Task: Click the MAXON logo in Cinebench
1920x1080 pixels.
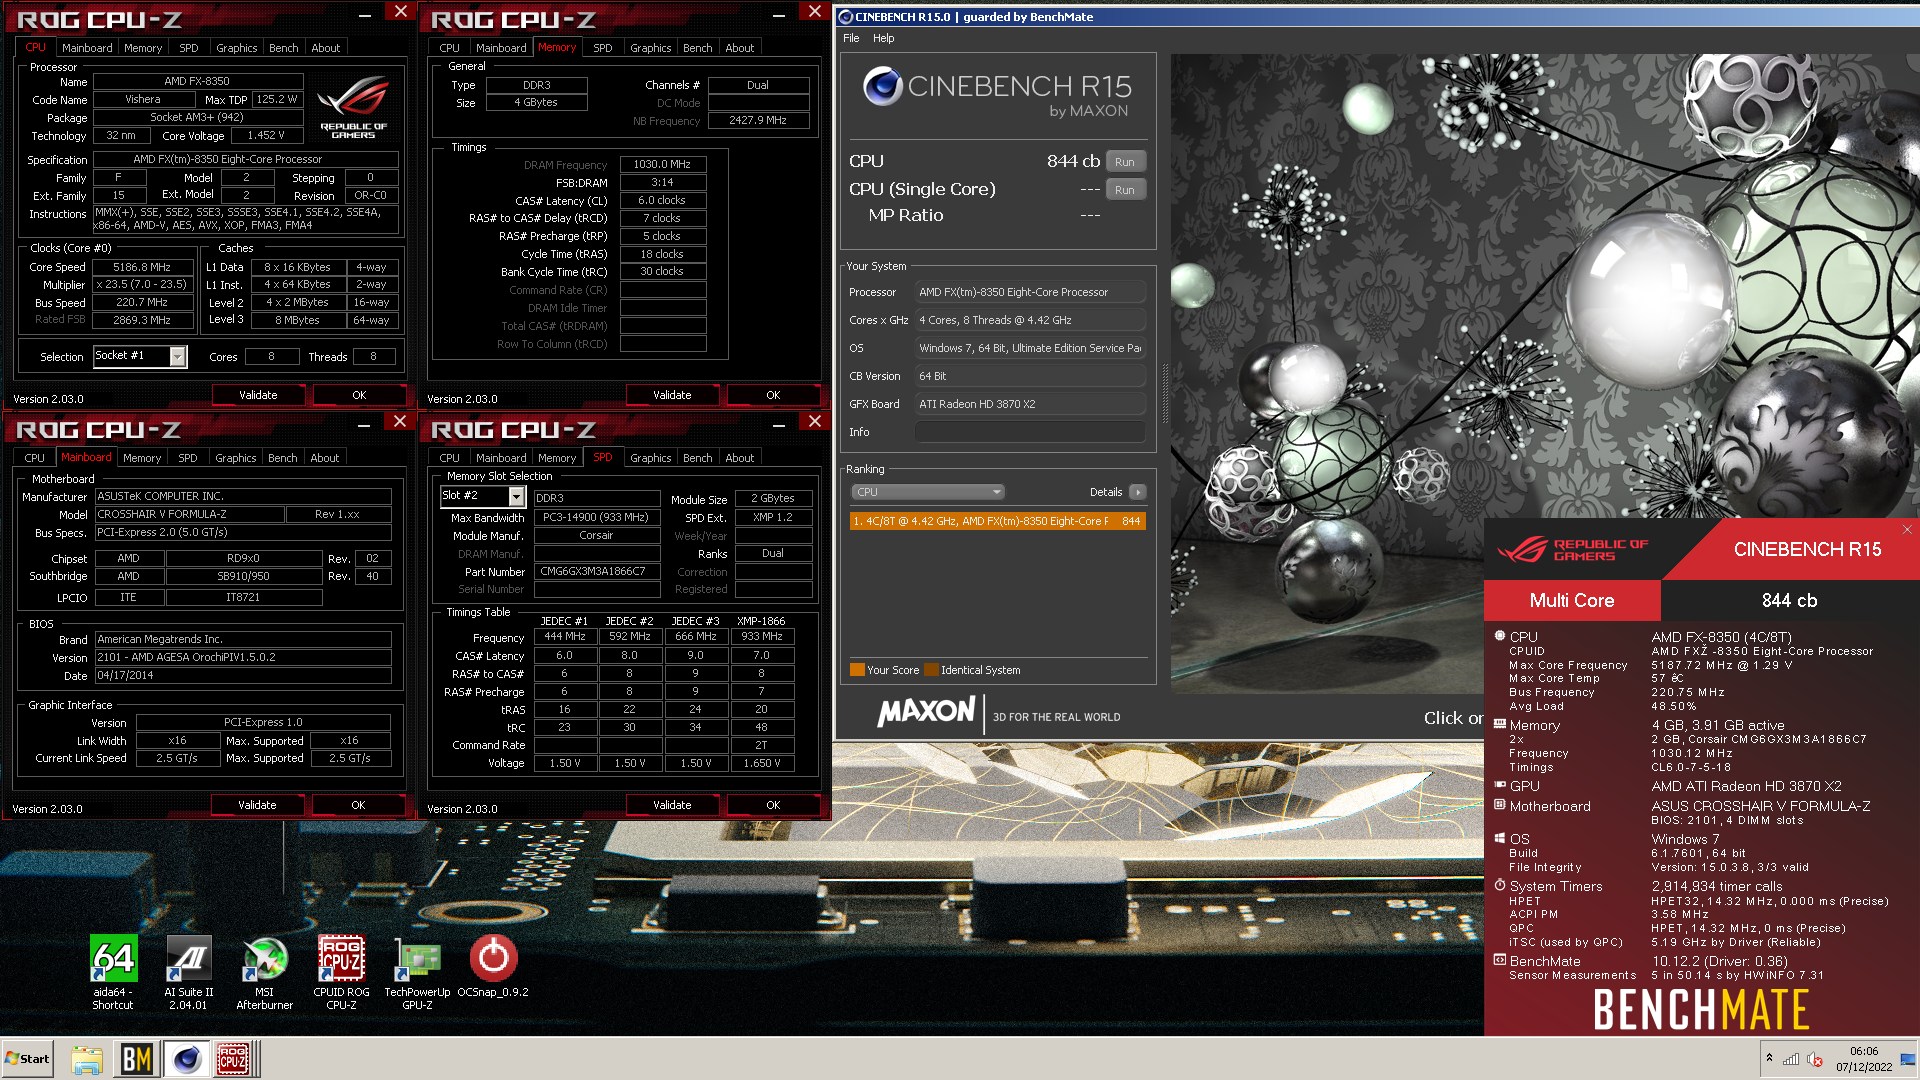Action: point(926,711)
